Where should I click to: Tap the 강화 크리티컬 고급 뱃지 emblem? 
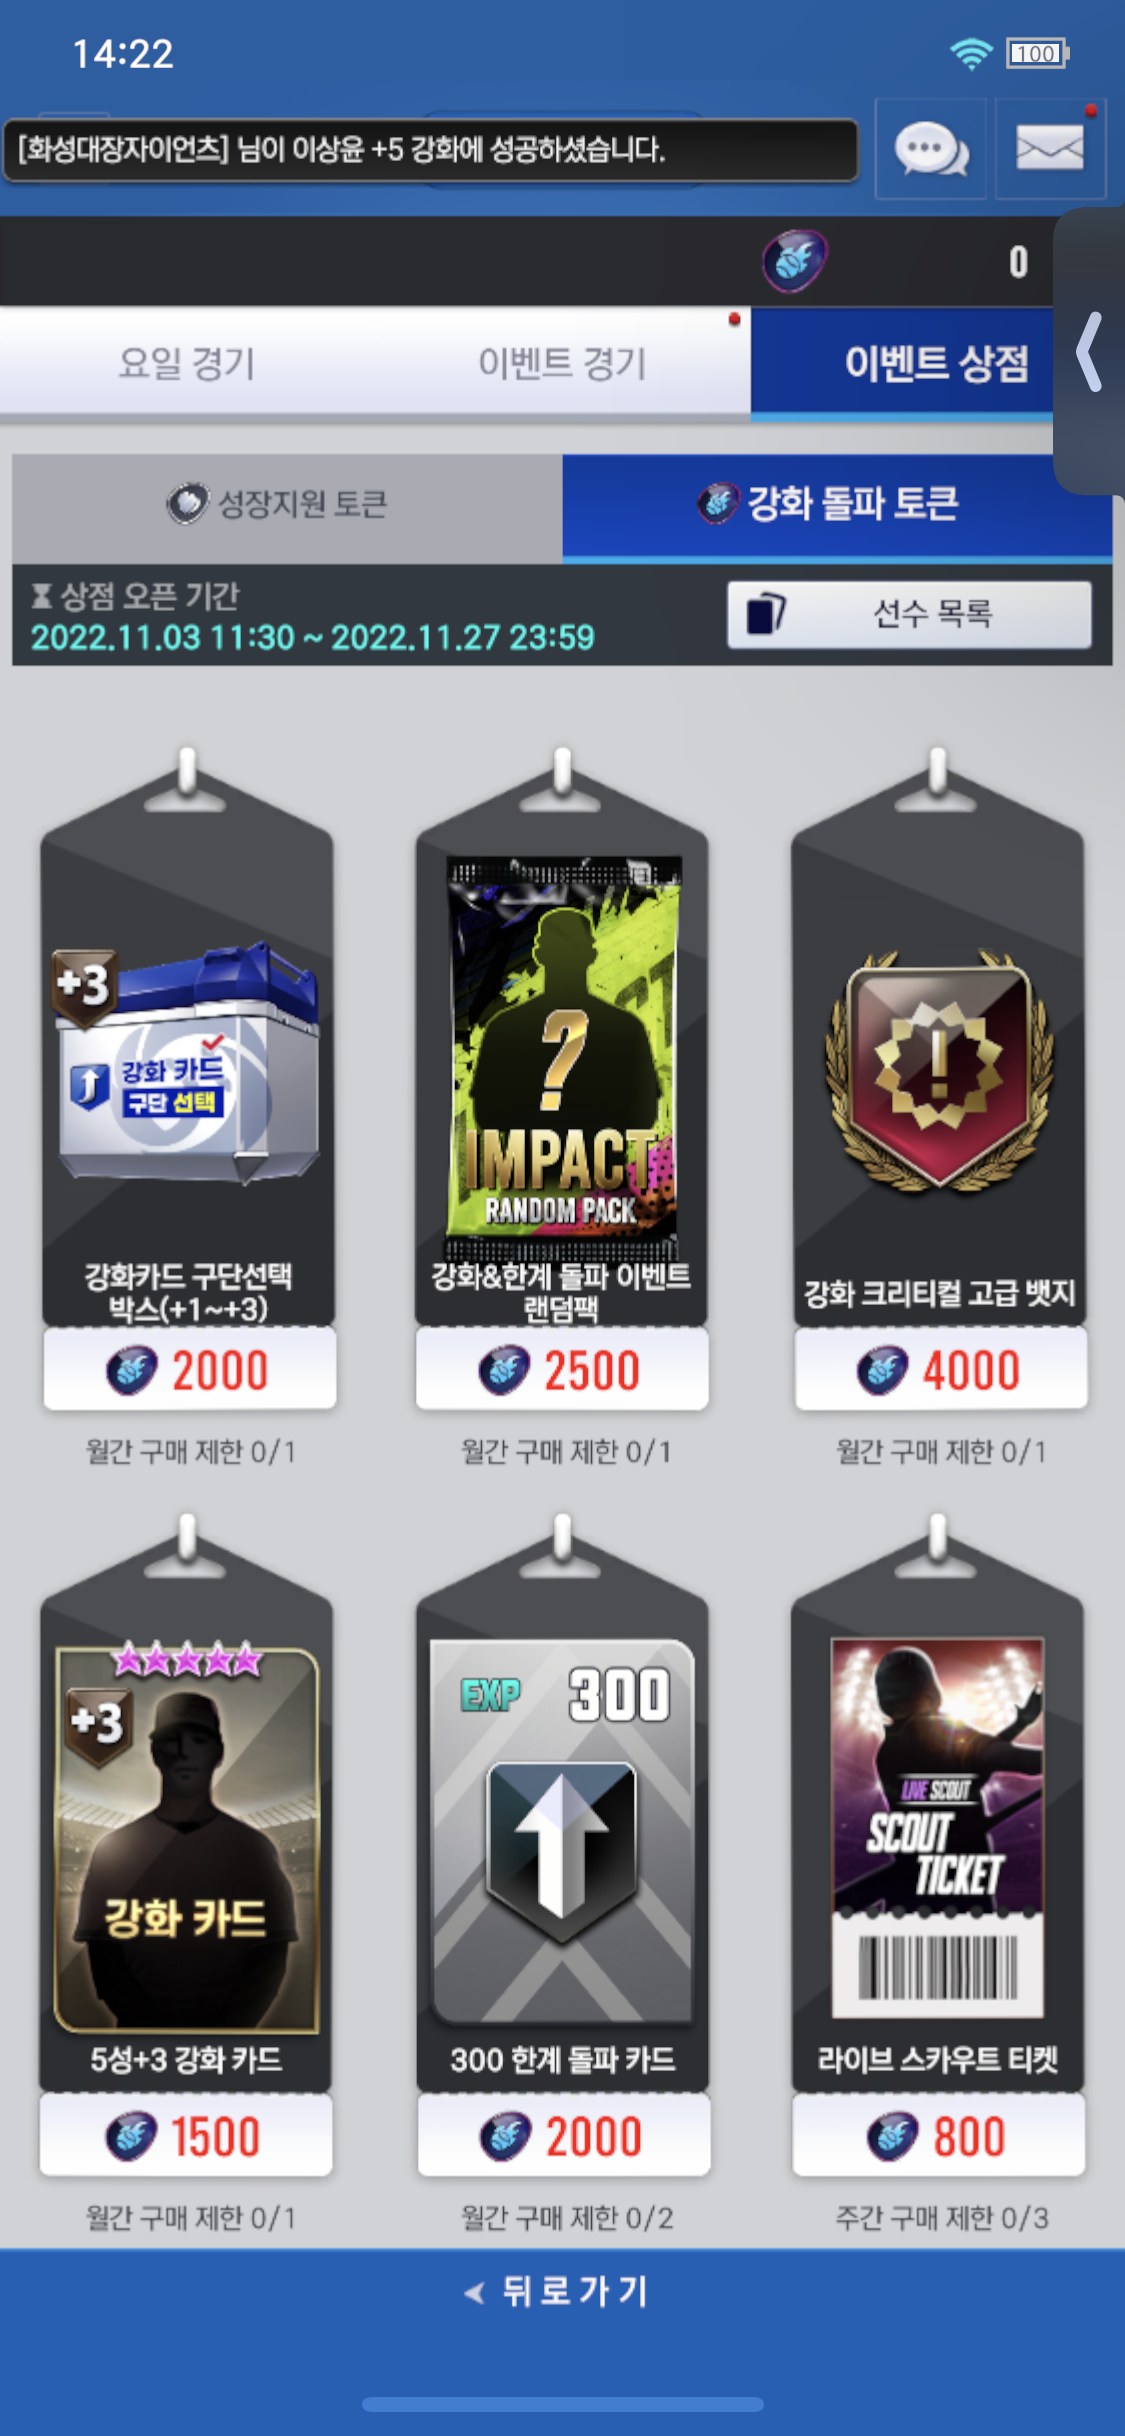(938, 1071)
